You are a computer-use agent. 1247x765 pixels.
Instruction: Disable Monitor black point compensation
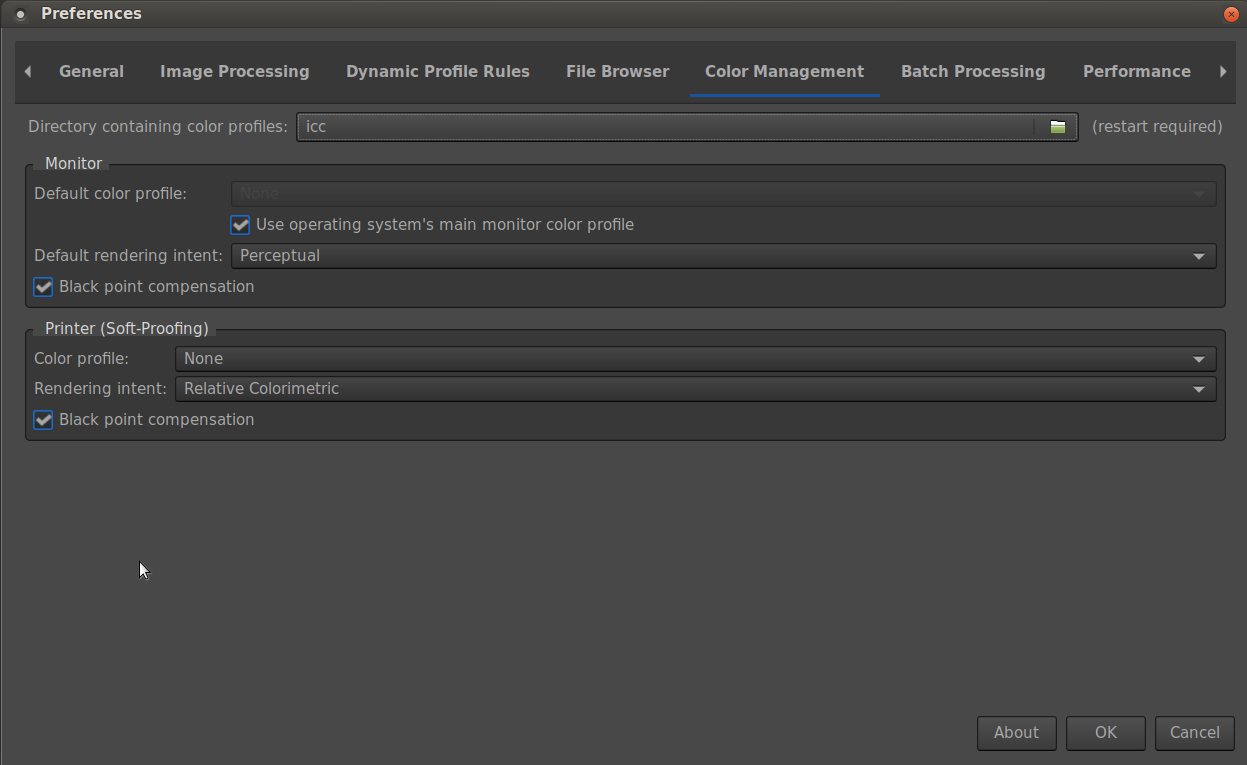pos(43,287)
